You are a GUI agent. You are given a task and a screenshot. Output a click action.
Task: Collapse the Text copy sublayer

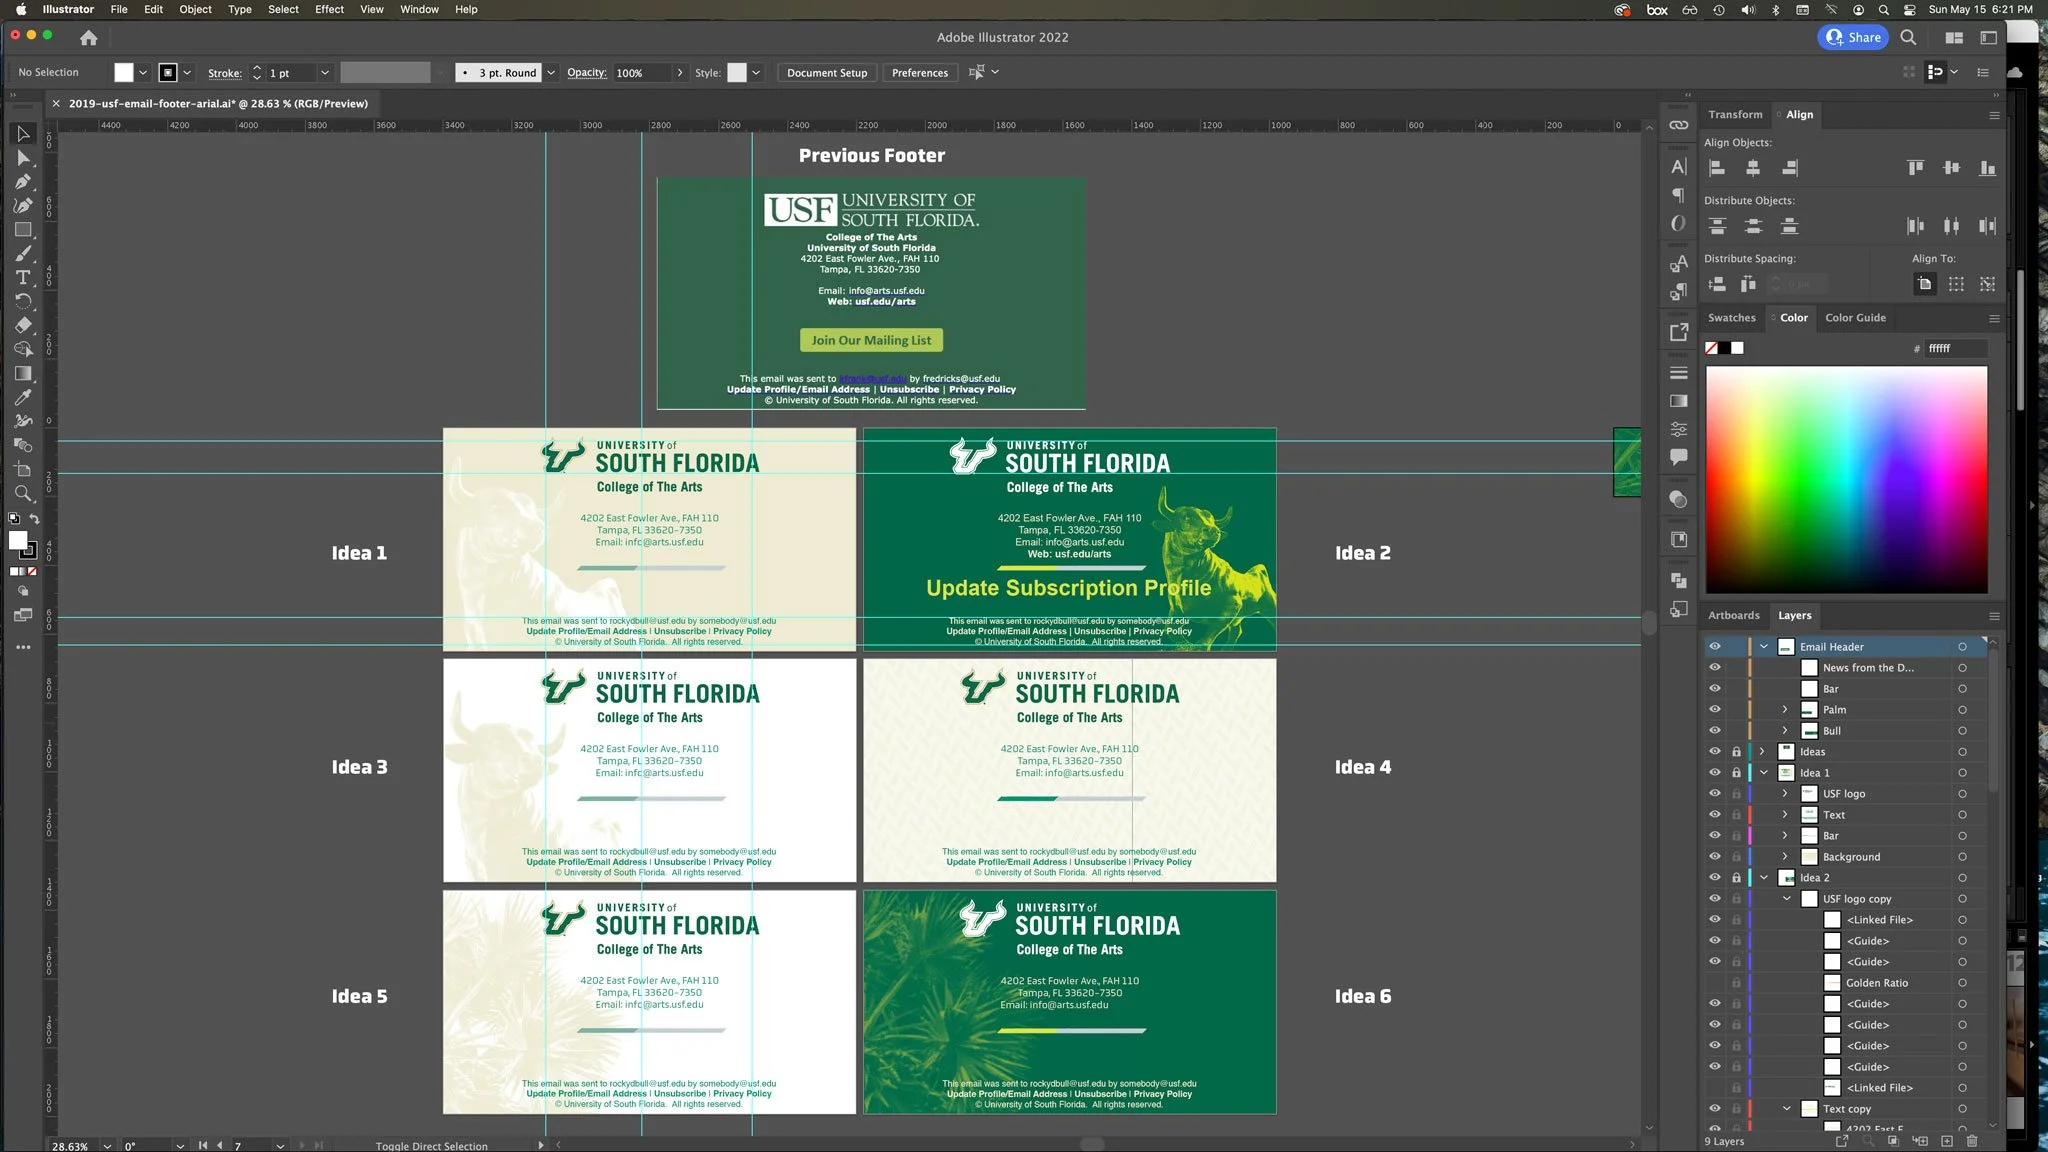(x=1787, y=1109)
